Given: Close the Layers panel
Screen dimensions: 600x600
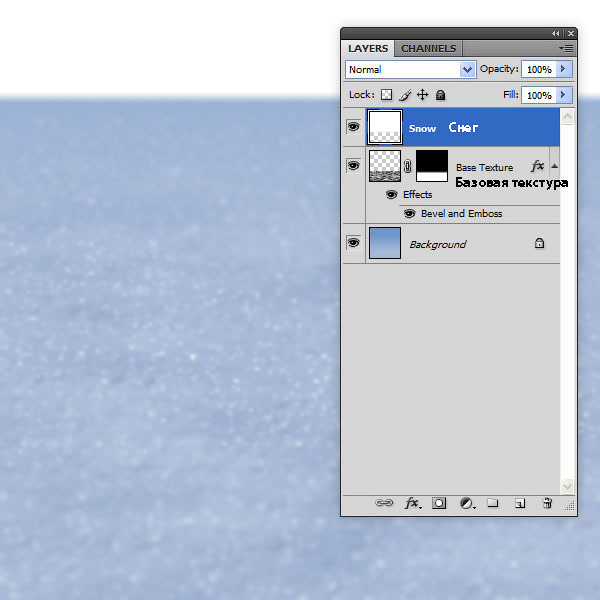Looking at the screenshot, I should (571, 34).
